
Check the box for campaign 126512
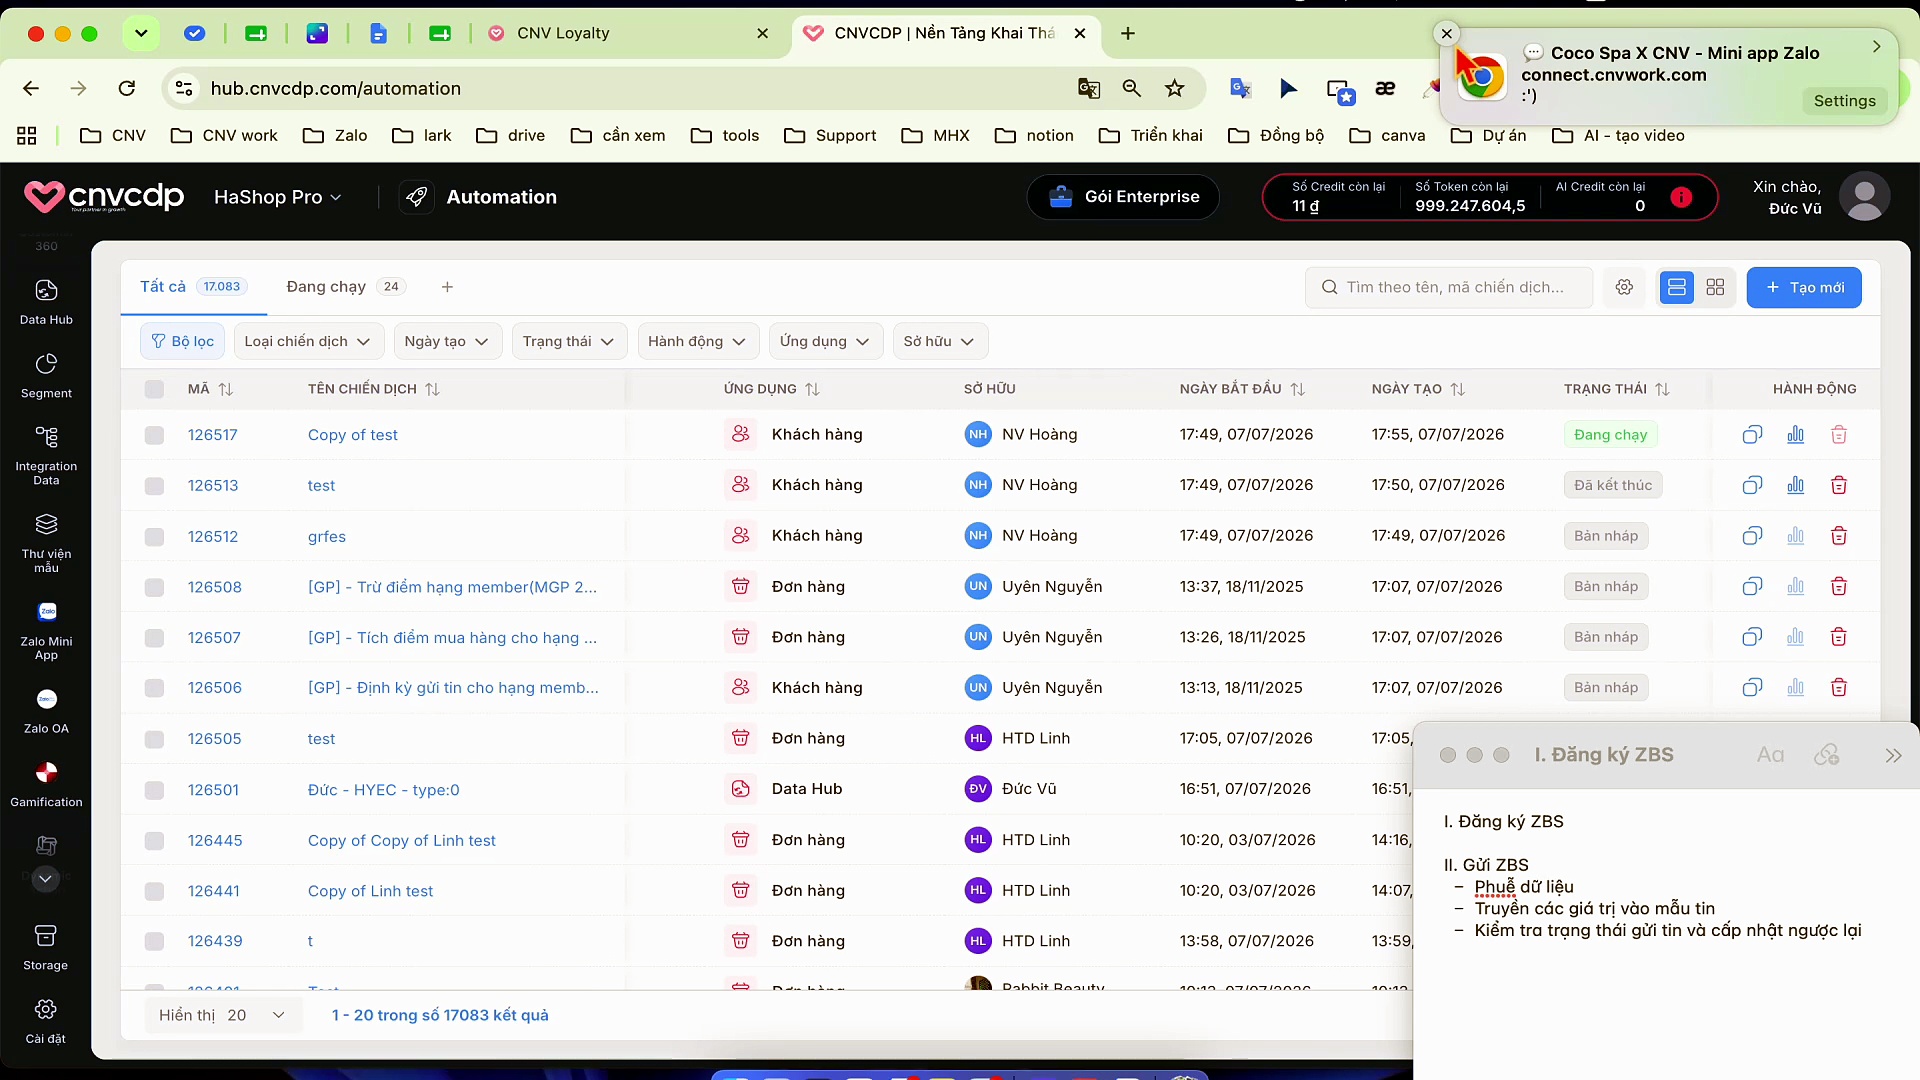pyautogui.click(x=154, y=537)
